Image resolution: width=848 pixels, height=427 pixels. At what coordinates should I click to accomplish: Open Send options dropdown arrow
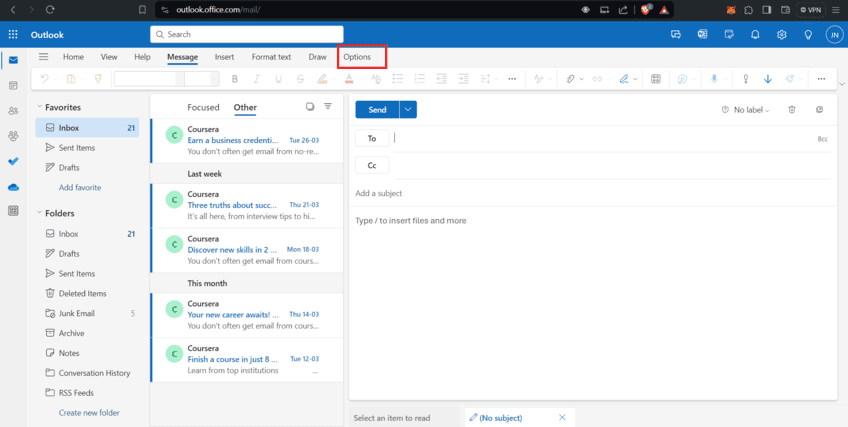[x=408, y=110]
